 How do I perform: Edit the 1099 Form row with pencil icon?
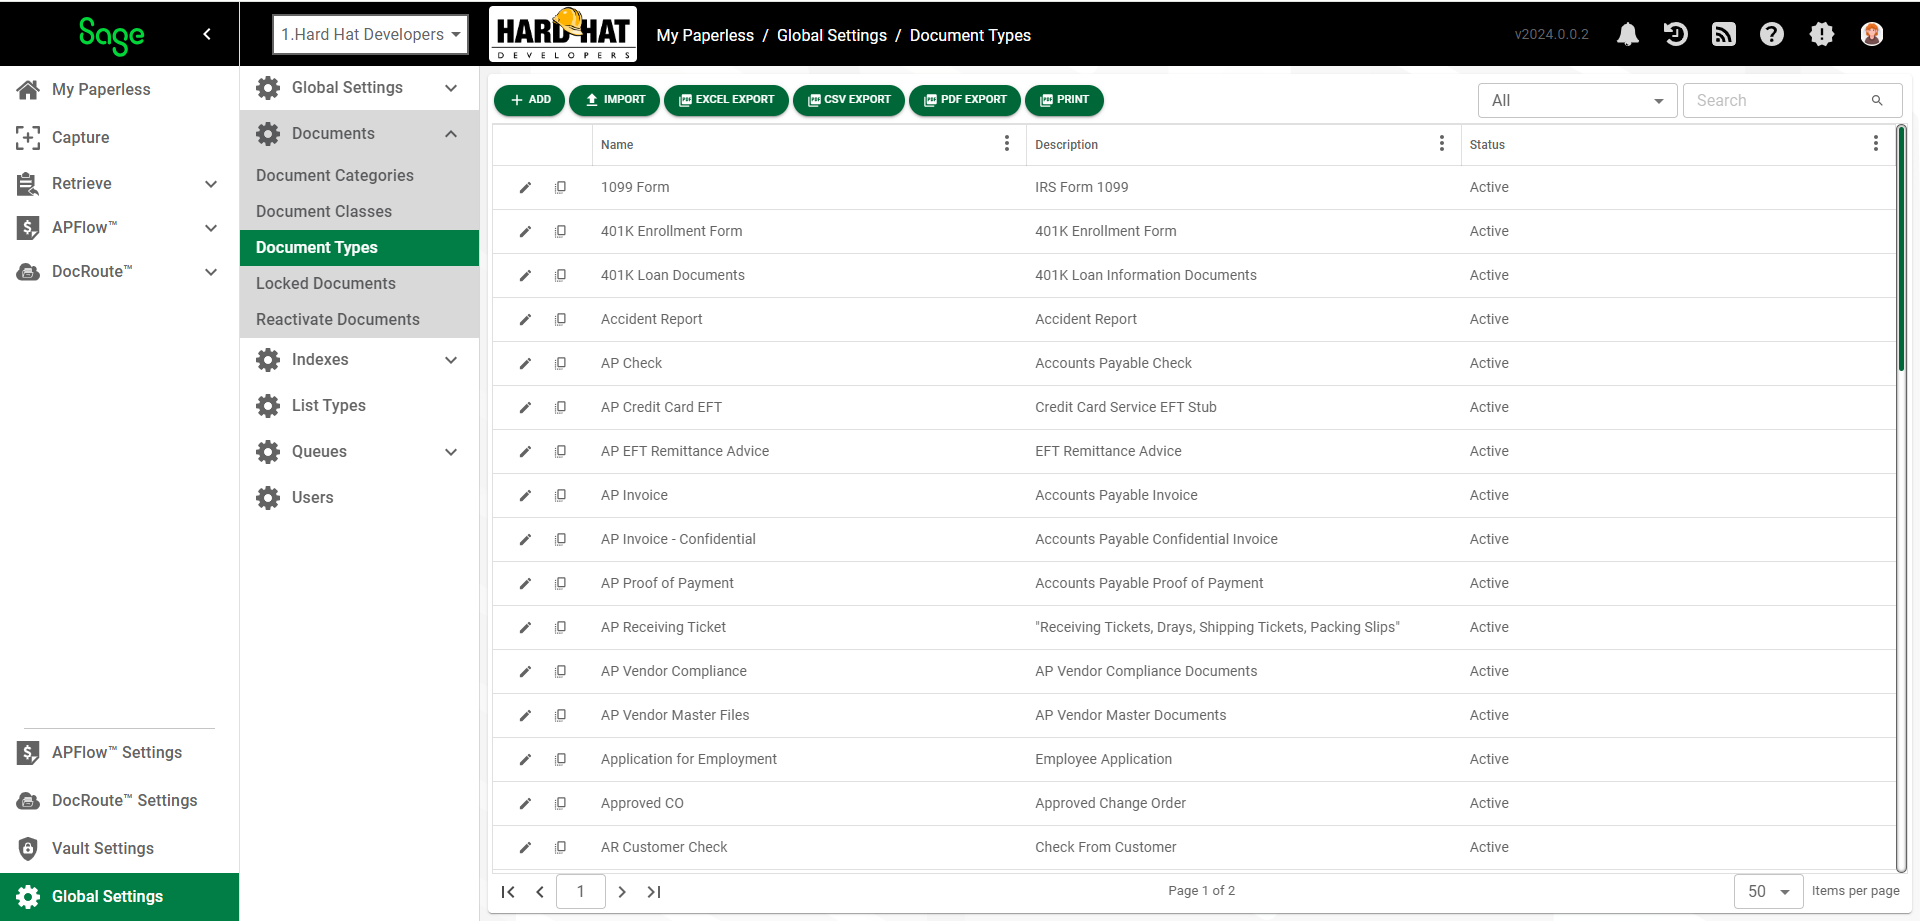[525, 188]
